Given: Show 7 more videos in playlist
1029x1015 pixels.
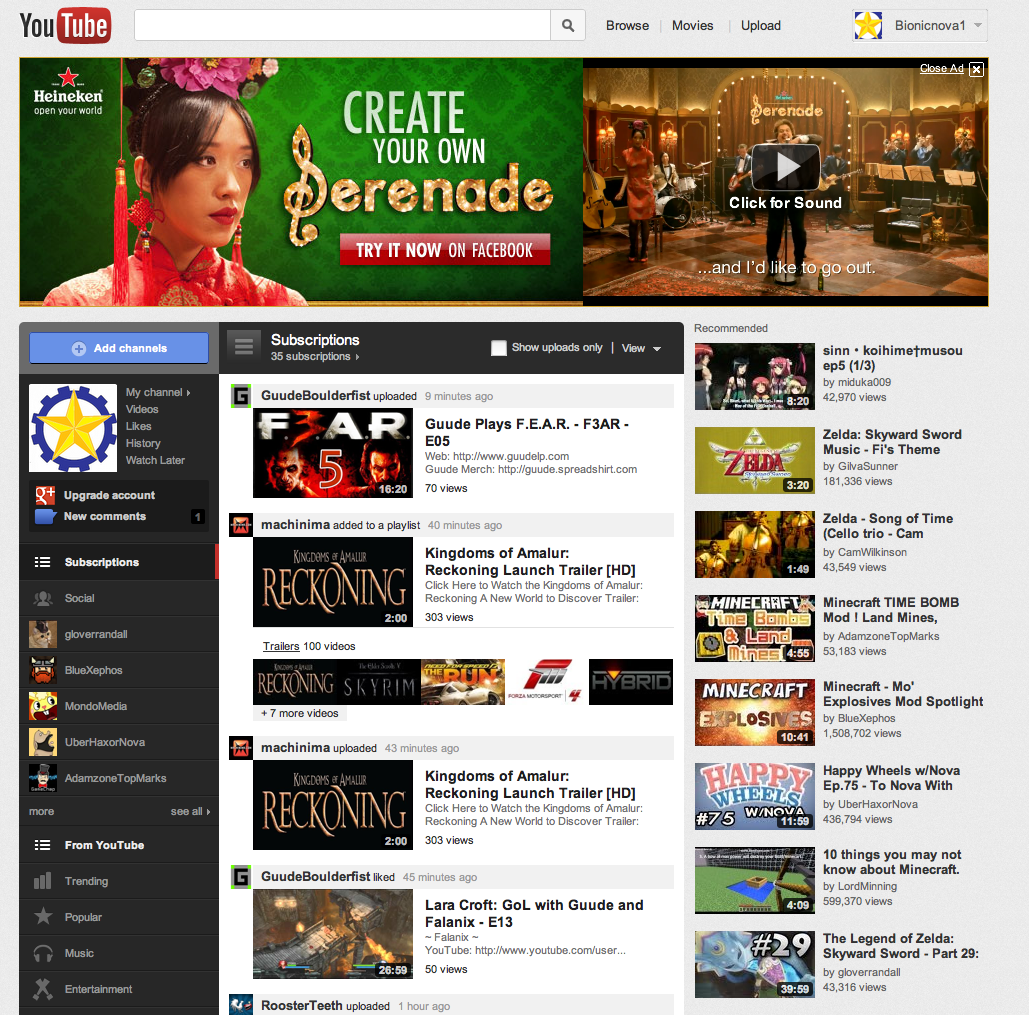Looking at the screenshot, I should pos(300,713).
